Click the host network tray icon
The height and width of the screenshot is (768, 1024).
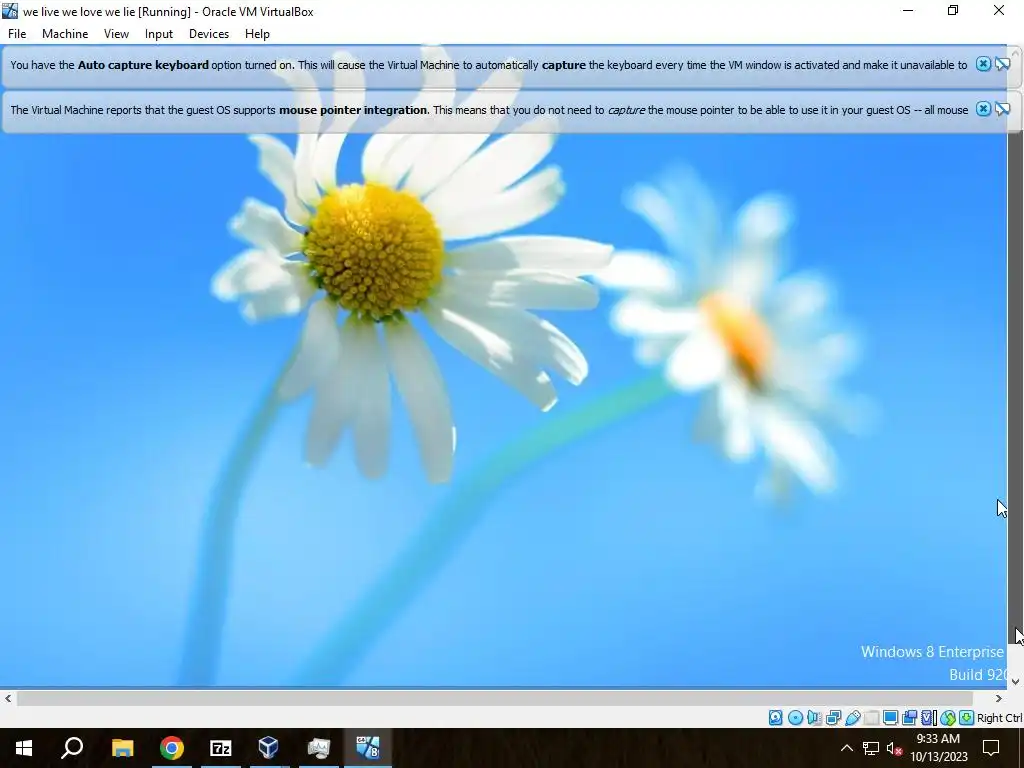click(x=871, y=748)
